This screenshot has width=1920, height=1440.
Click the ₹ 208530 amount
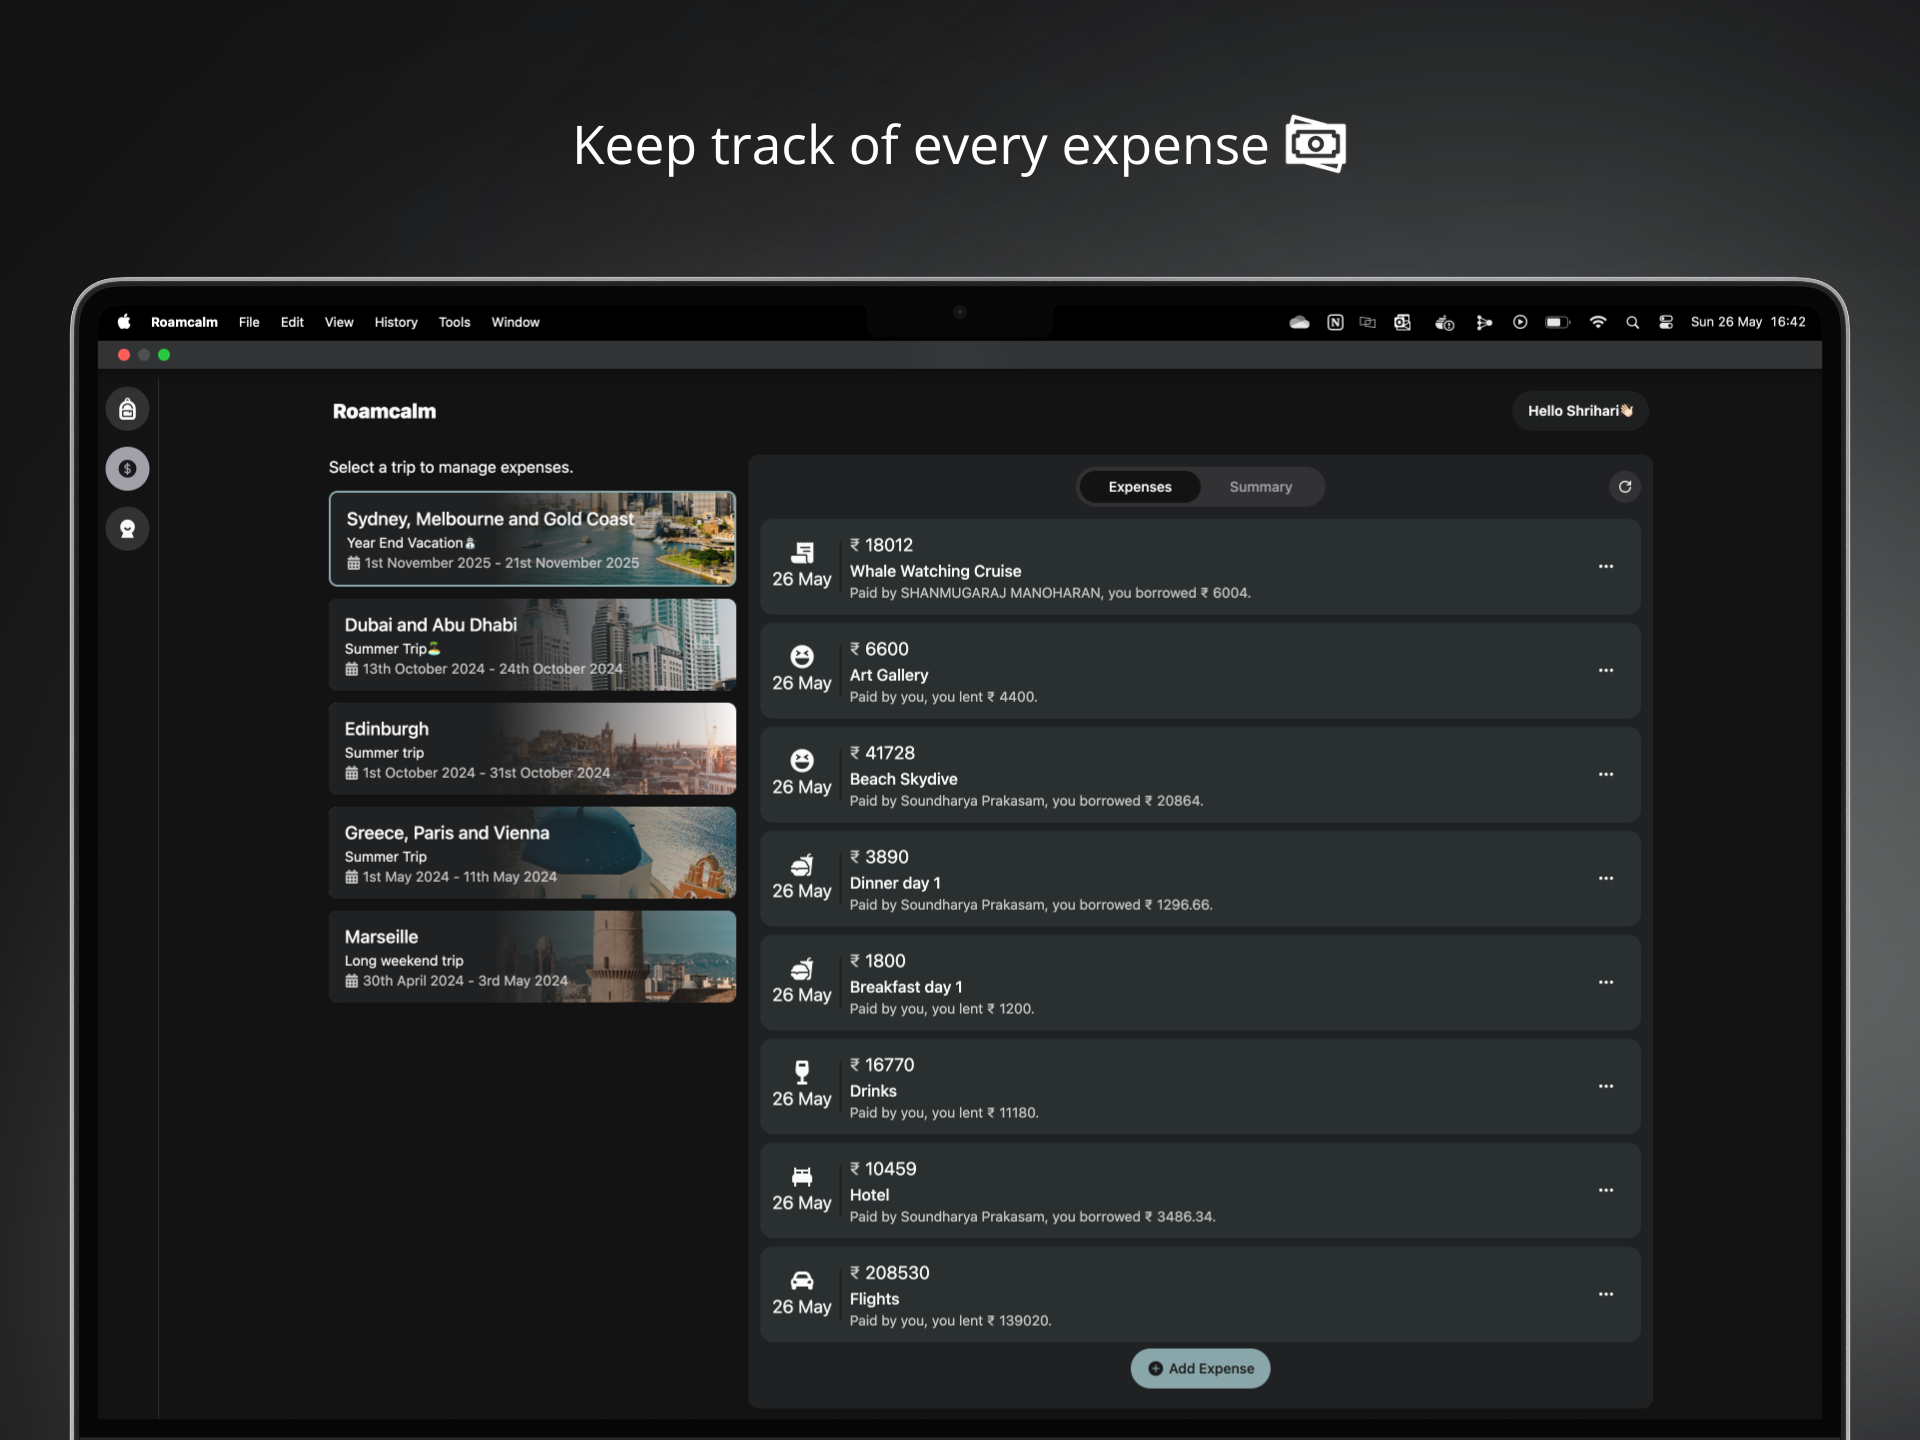(889, 1273)
